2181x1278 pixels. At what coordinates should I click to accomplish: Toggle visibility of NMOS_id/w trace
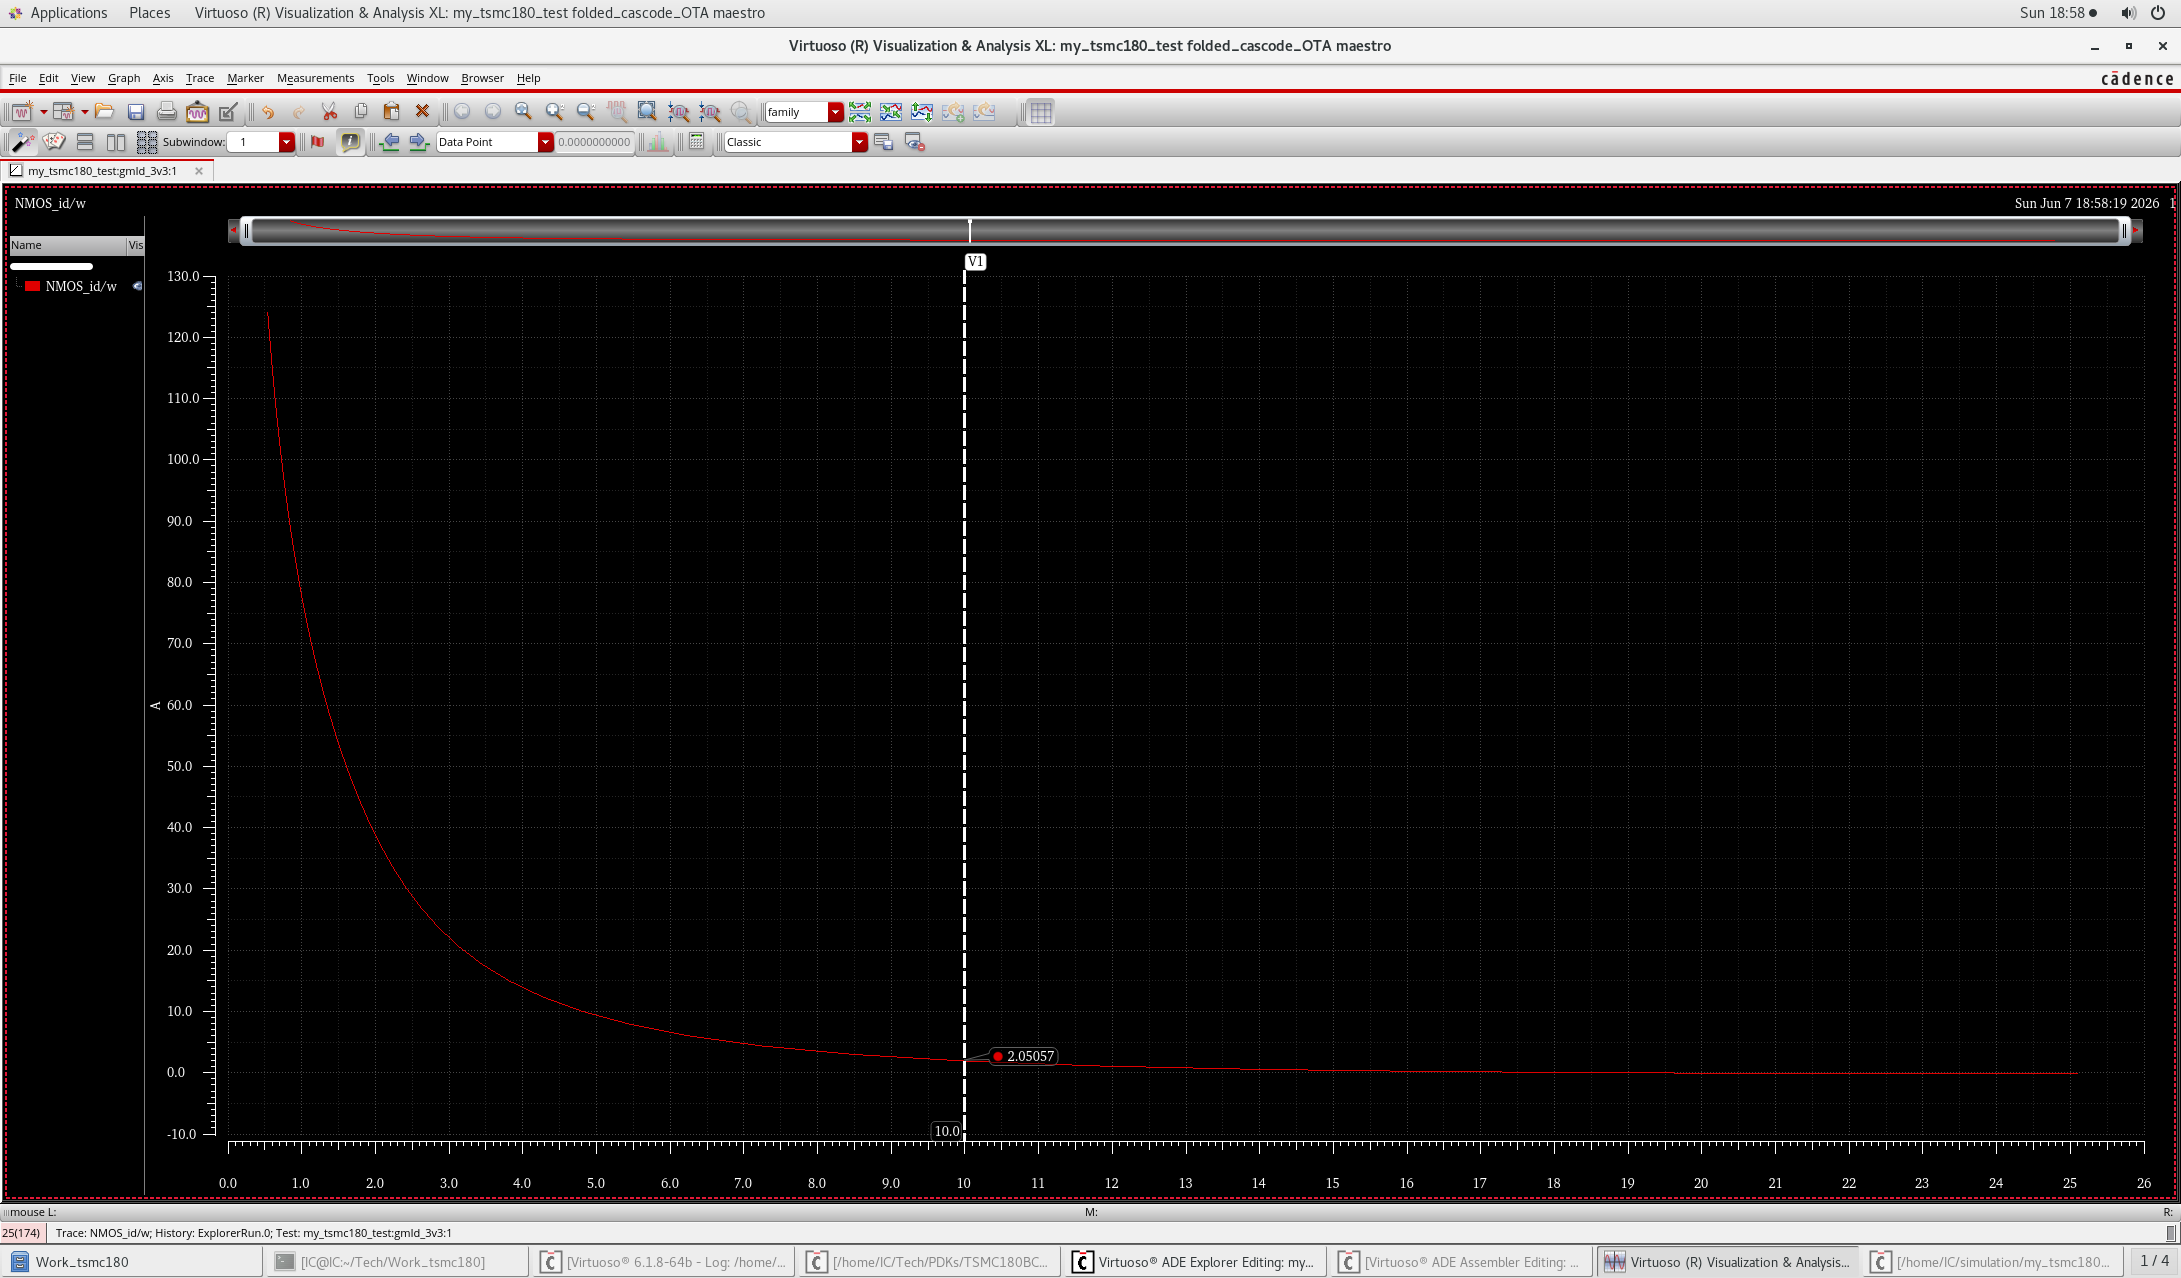tap(137, 286)
